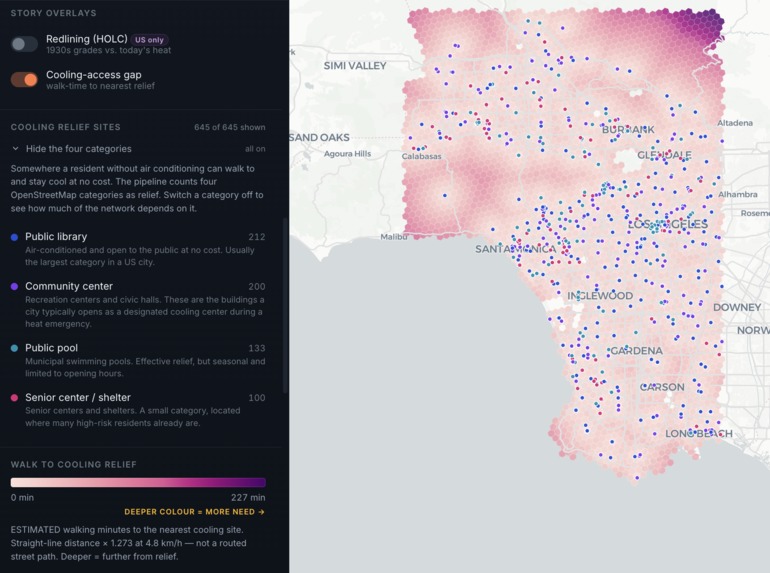The image size is (770, 573).
Task: Click the '645 of 645 shown' count
Action: click(229, 127)
